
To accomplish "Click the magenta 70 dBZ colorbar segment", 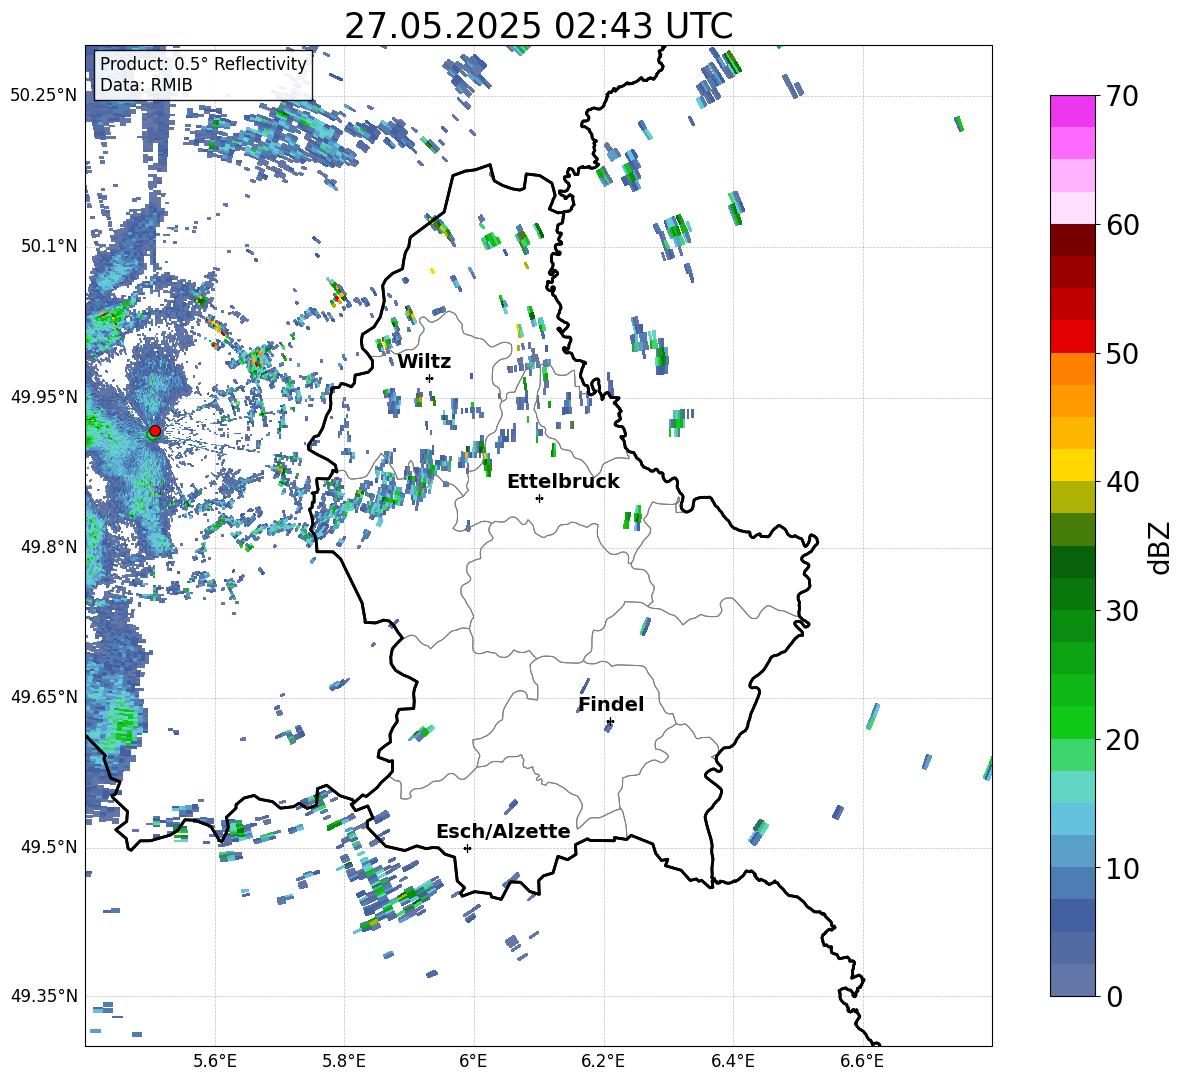I will (1072, 111).
